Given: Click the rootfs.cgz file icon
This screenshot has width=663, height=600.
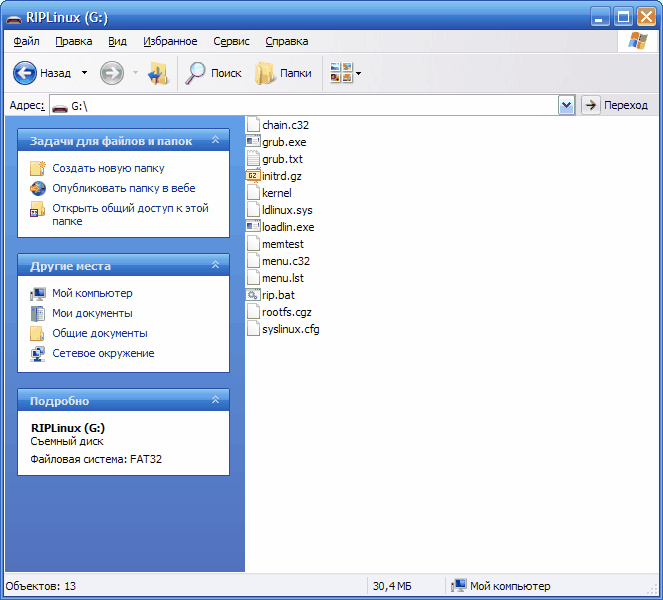Looking at the screenshot, I should click(253, 312).
